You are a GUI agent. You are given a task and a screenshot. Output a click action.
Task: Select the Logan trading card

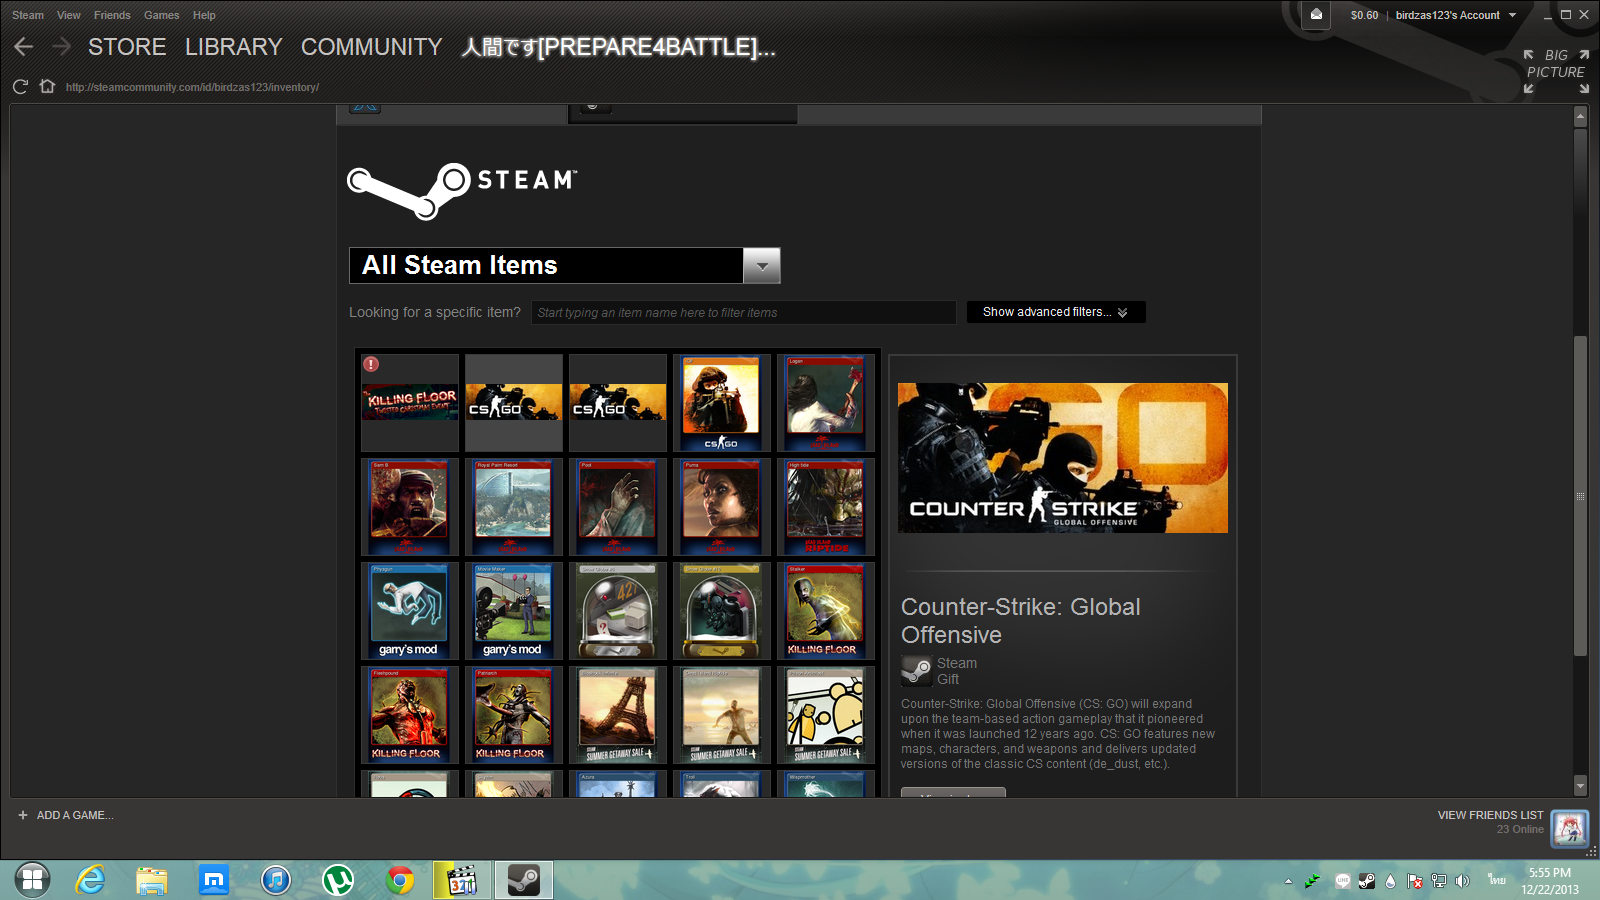(826, 402)
